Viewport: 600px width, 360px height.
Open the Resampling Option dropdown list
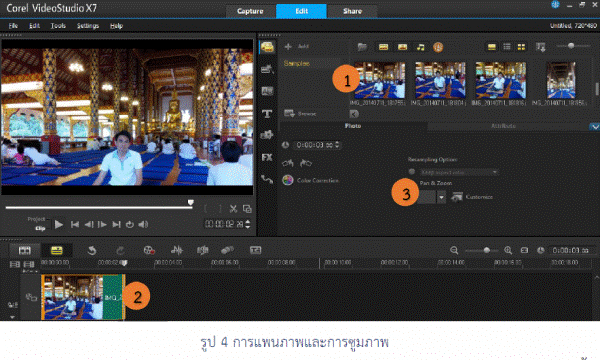click(495, 172)
